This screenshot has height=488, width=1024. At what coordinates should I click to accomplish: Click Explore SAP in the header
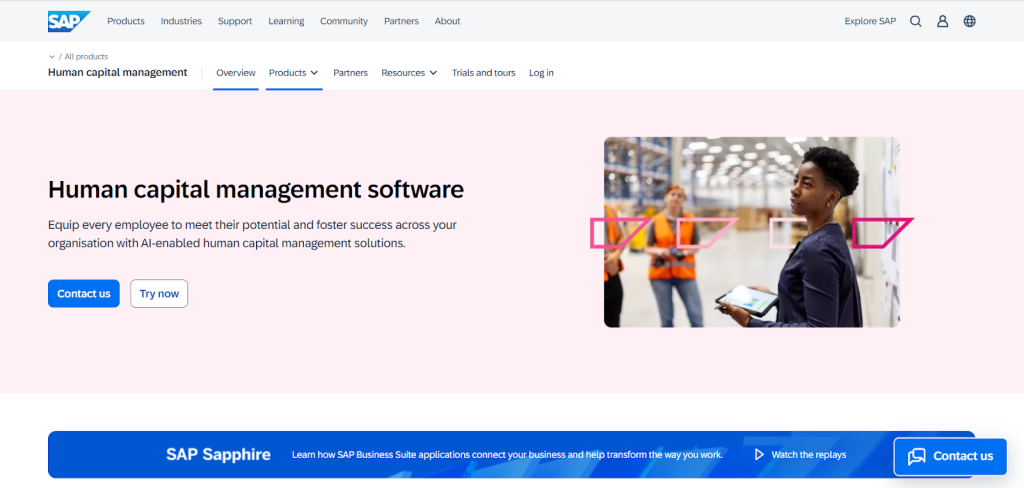tap(870, 21)
